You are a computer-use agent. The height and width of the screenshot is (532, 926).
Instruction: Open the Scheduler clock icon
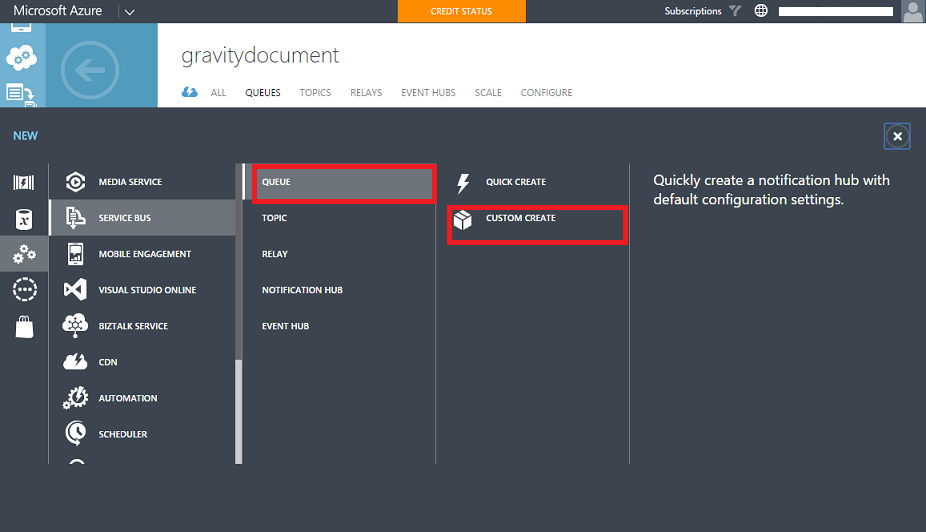click(75, 434)
